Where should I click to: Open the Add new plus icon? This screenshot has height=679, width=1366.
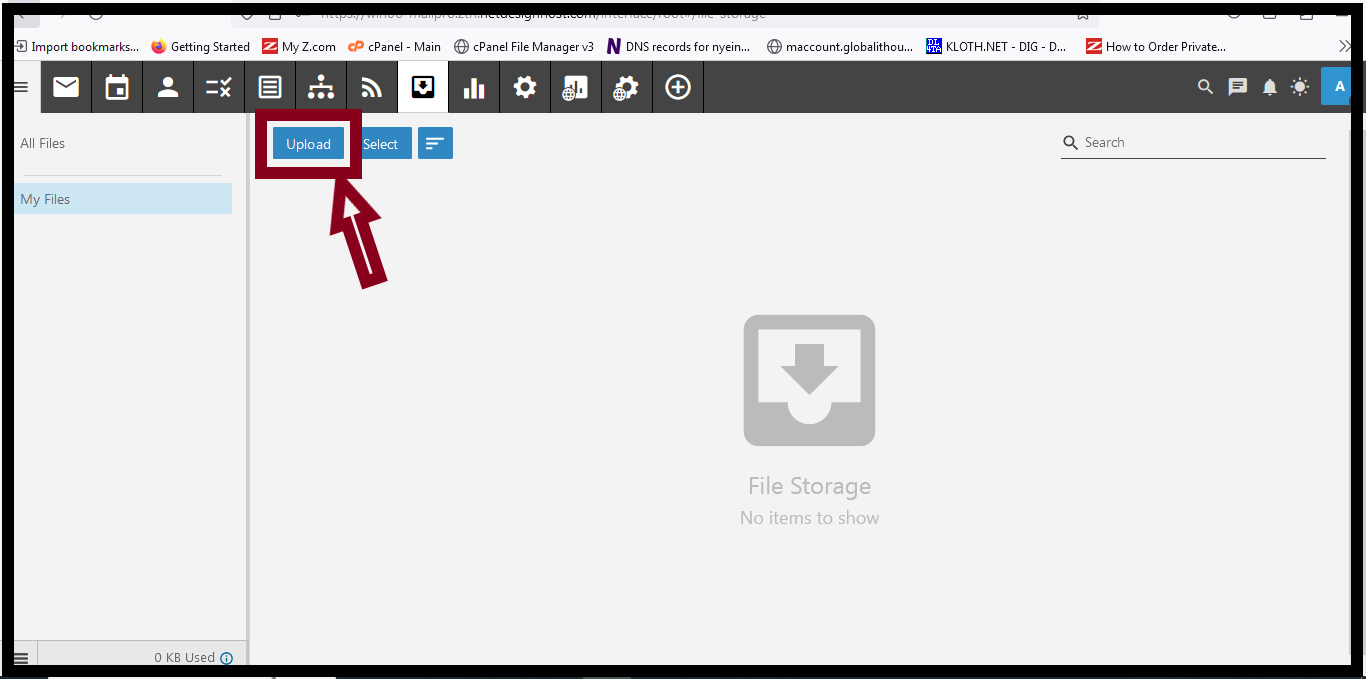click(678, 87)
